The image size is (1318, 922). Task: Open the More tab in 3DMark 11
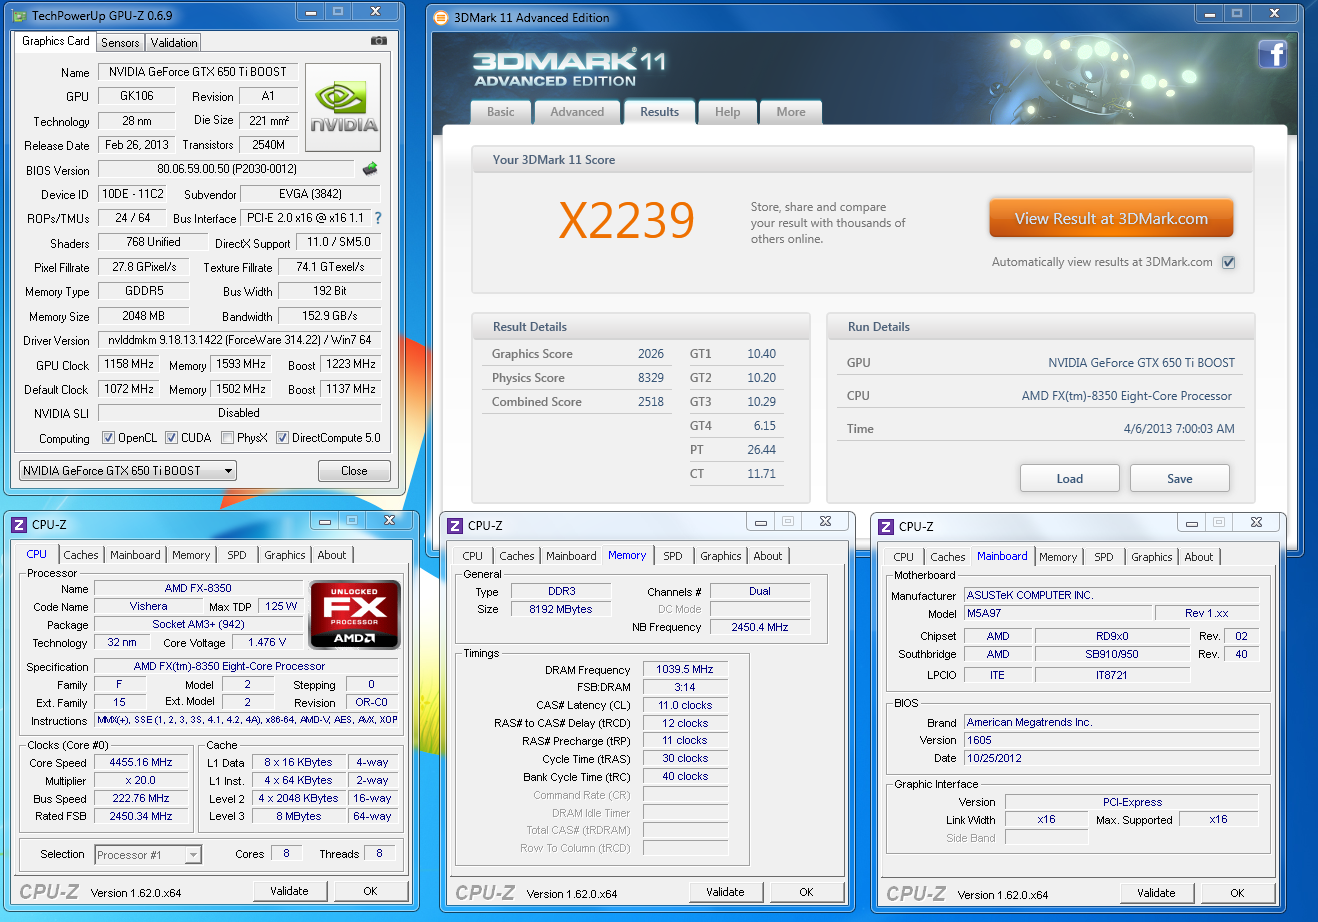(791, 112)
